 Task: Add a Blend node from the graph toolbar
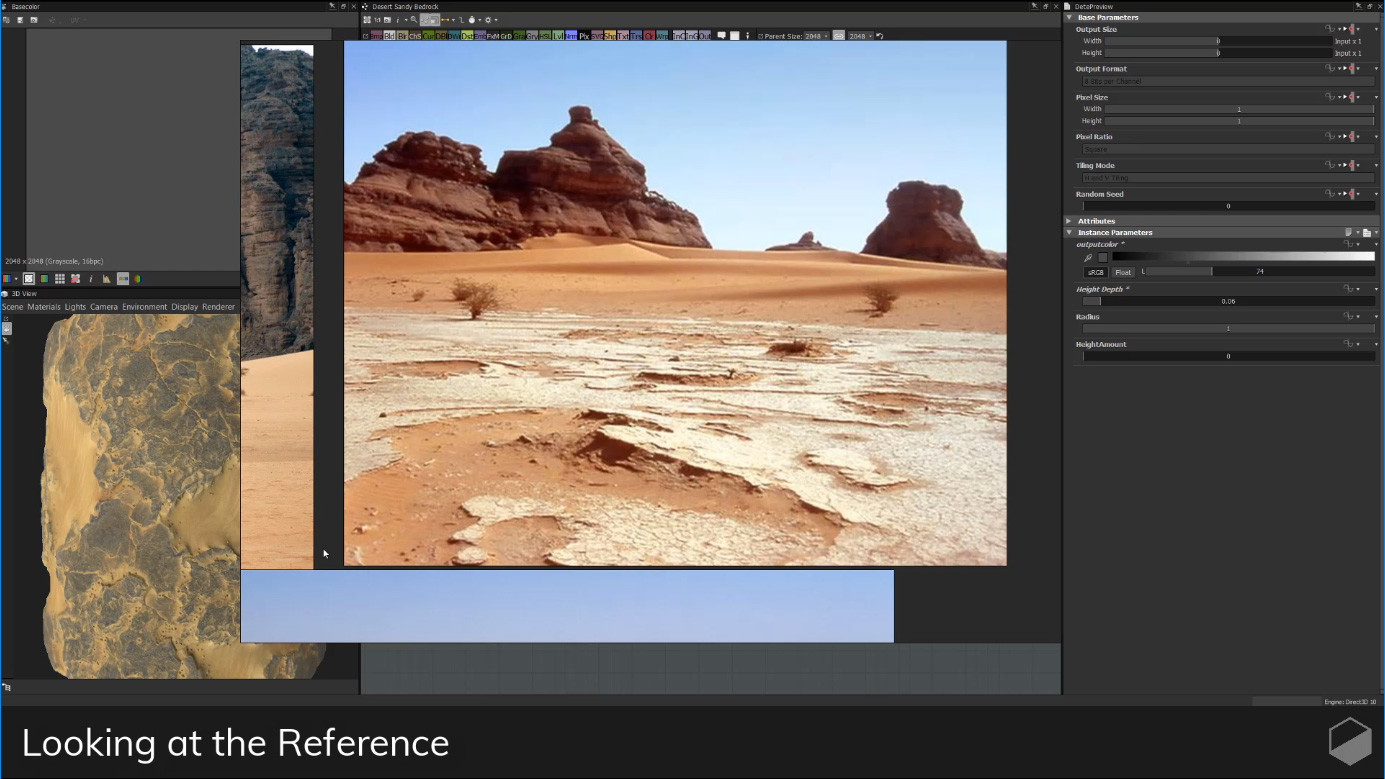coord(389,36)
